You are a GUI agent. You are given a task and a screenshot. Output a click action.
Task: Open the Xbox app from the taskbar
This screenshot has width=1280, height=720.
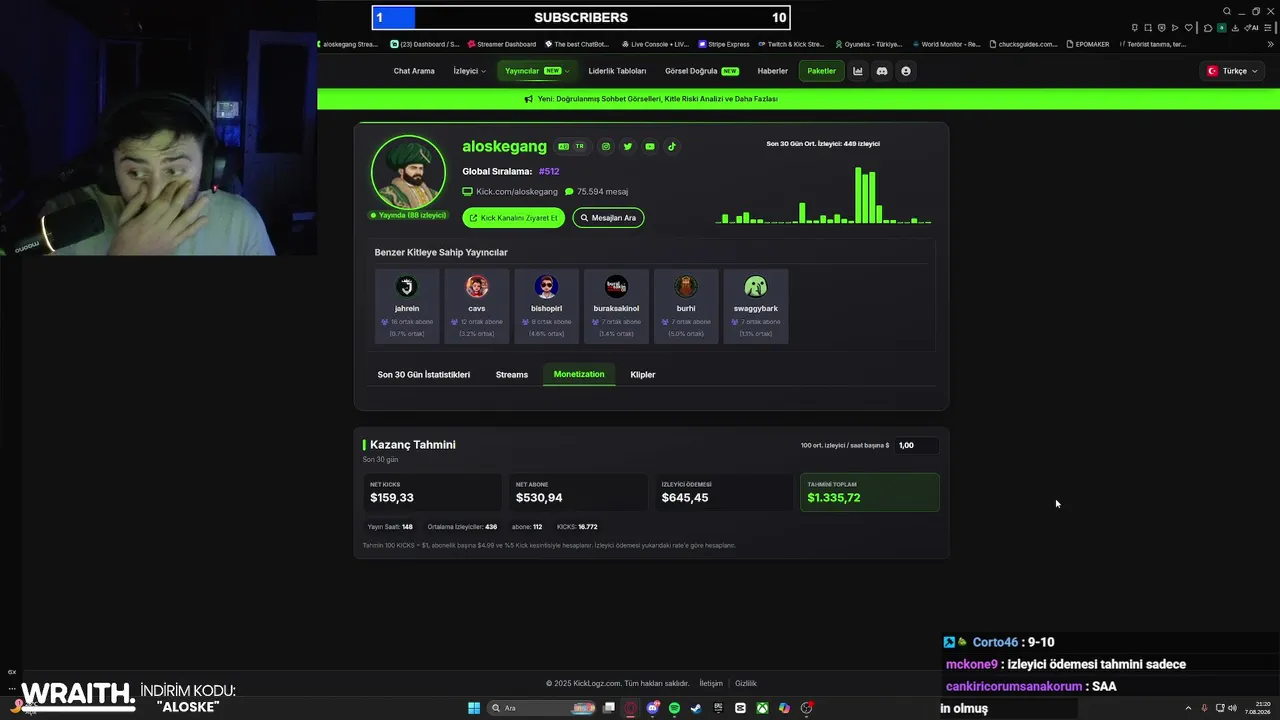coord(762,708)
